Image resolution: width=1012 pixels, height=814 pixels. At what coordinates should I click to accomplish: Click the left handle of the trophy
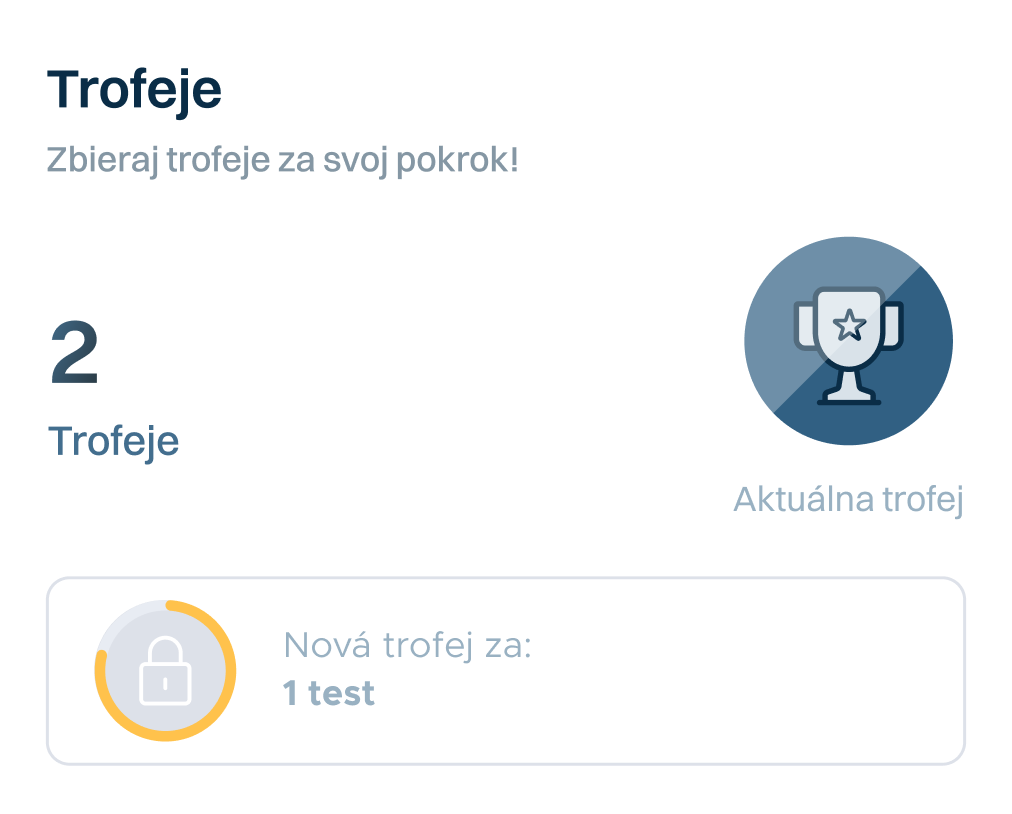[x=803, y=324]
